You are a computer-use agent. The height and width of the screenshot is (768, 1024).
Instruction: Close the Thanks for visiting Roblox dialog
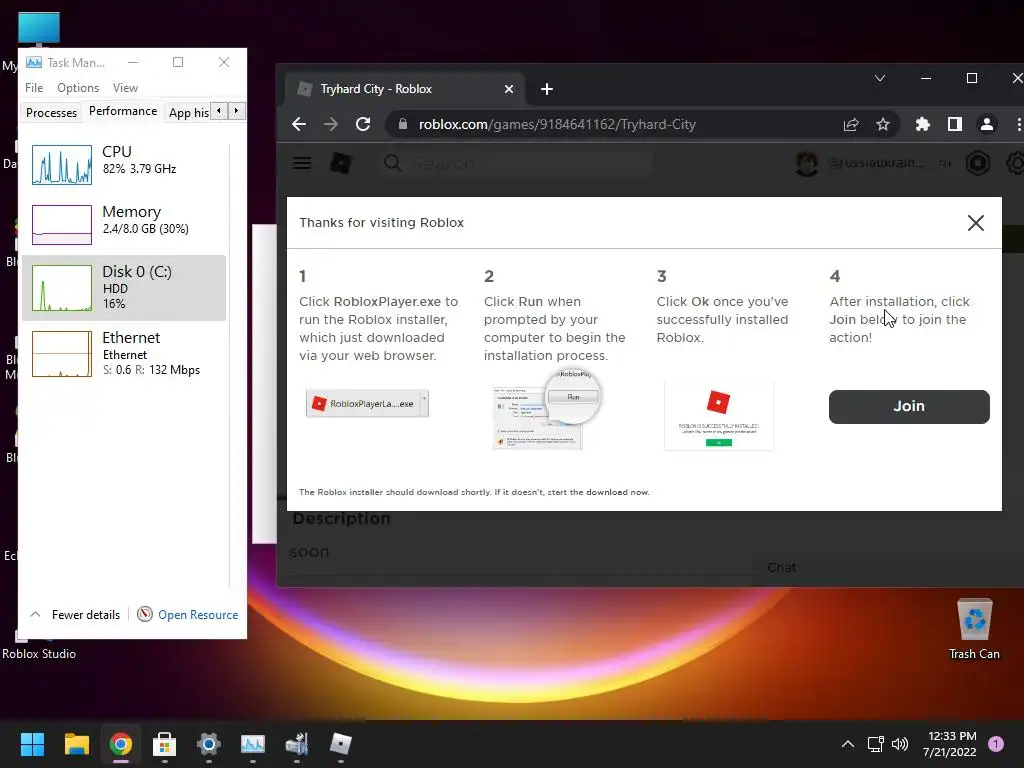tap(976, 223)
